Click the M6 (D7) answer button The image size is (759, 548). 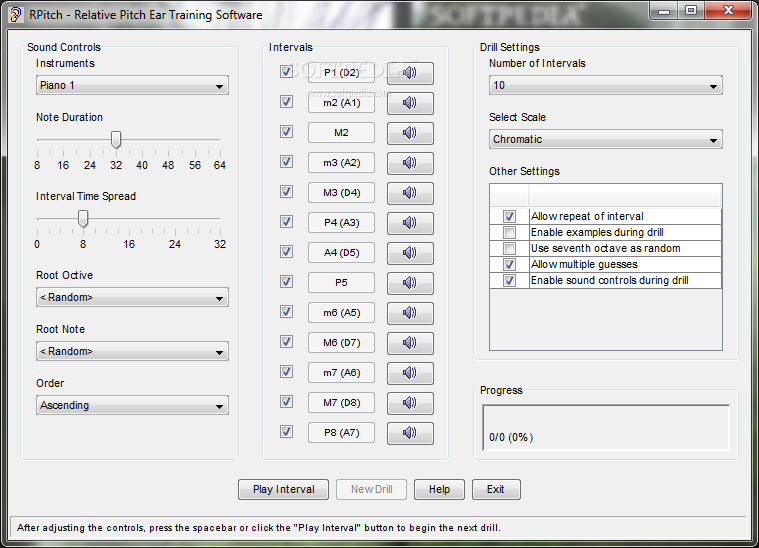point(341,343)
